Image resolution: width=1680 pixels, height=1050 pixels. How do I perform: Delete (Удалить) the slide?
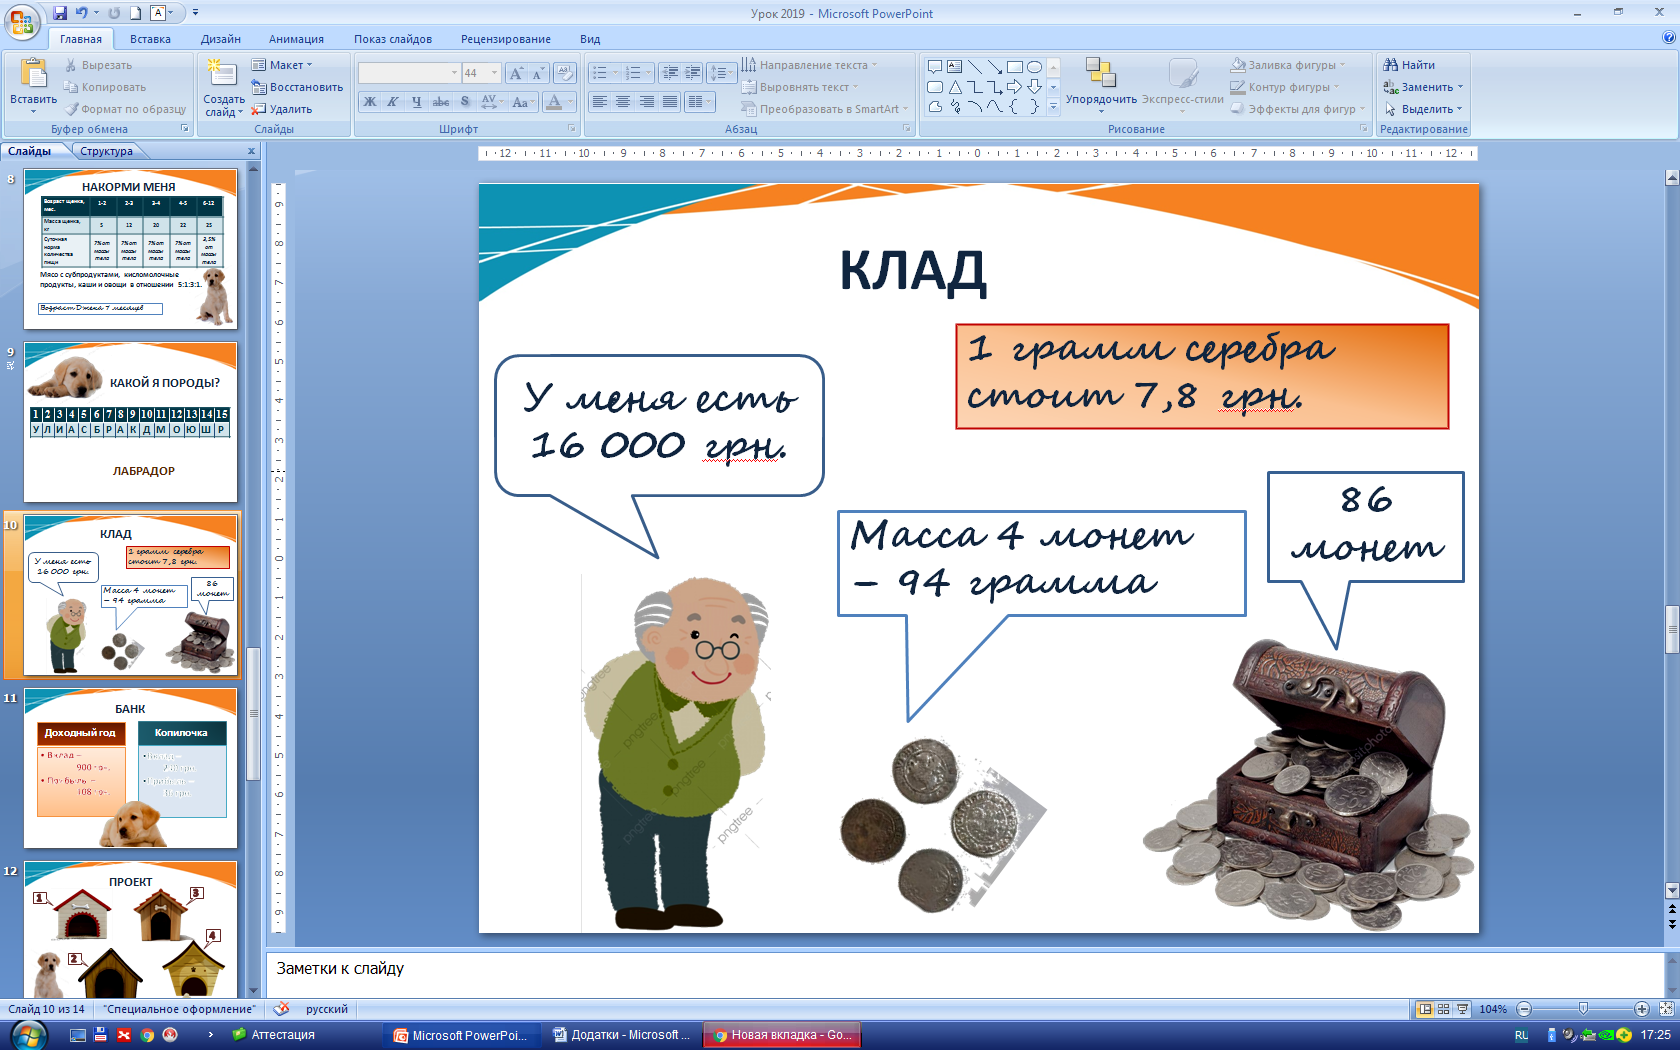[x=282, y=109]
